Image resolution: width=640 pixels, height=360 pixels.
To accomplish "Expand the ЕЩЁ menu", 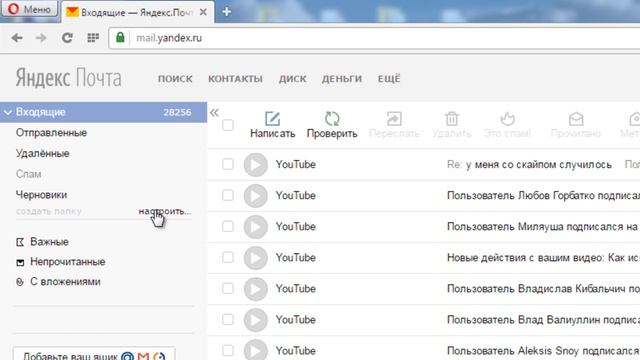I will (x=389, y=78).
